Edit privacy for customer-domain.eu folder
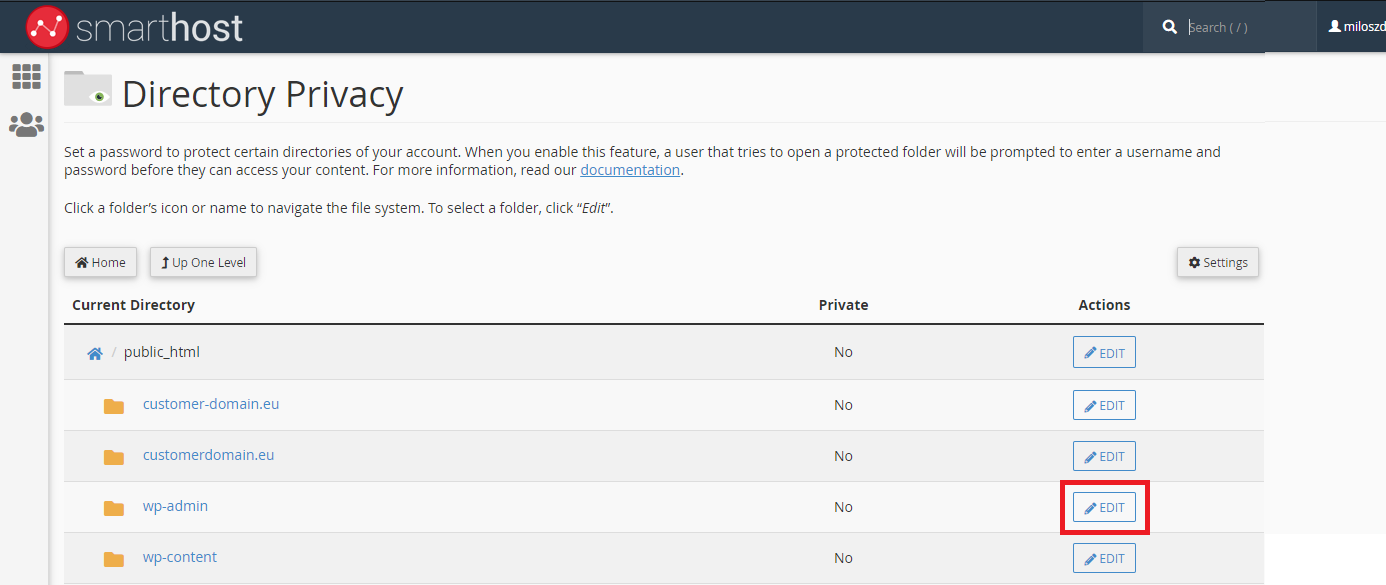Screen dimensions: 1386x585 [x=1104, y=406]
